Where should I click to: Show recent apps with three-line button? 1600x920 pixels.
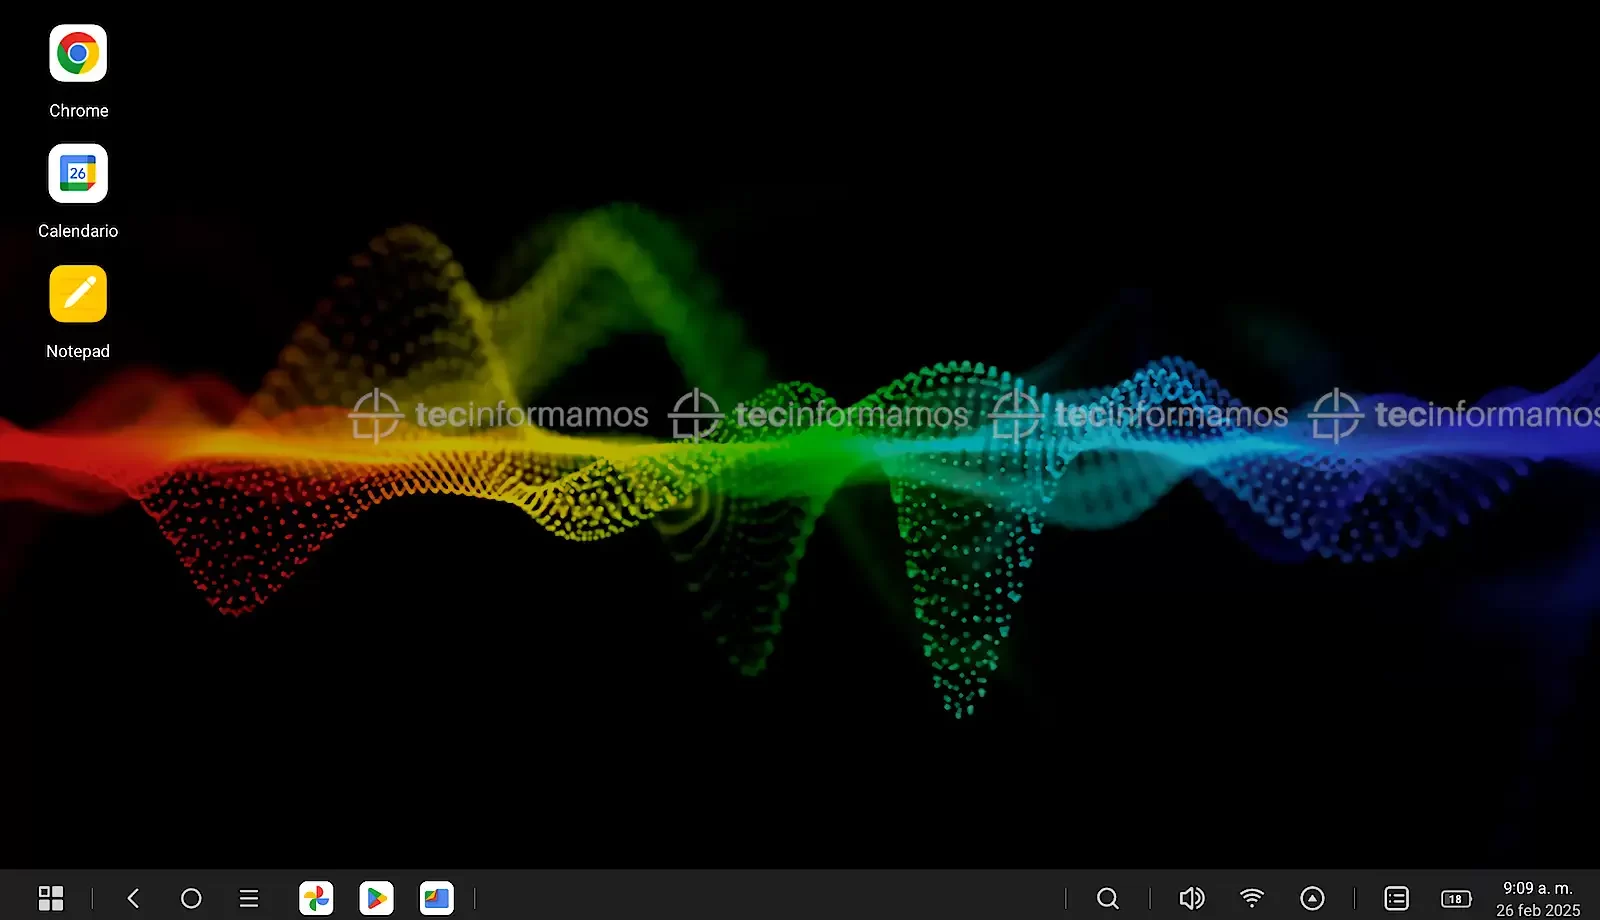click(x=249, y=898)
